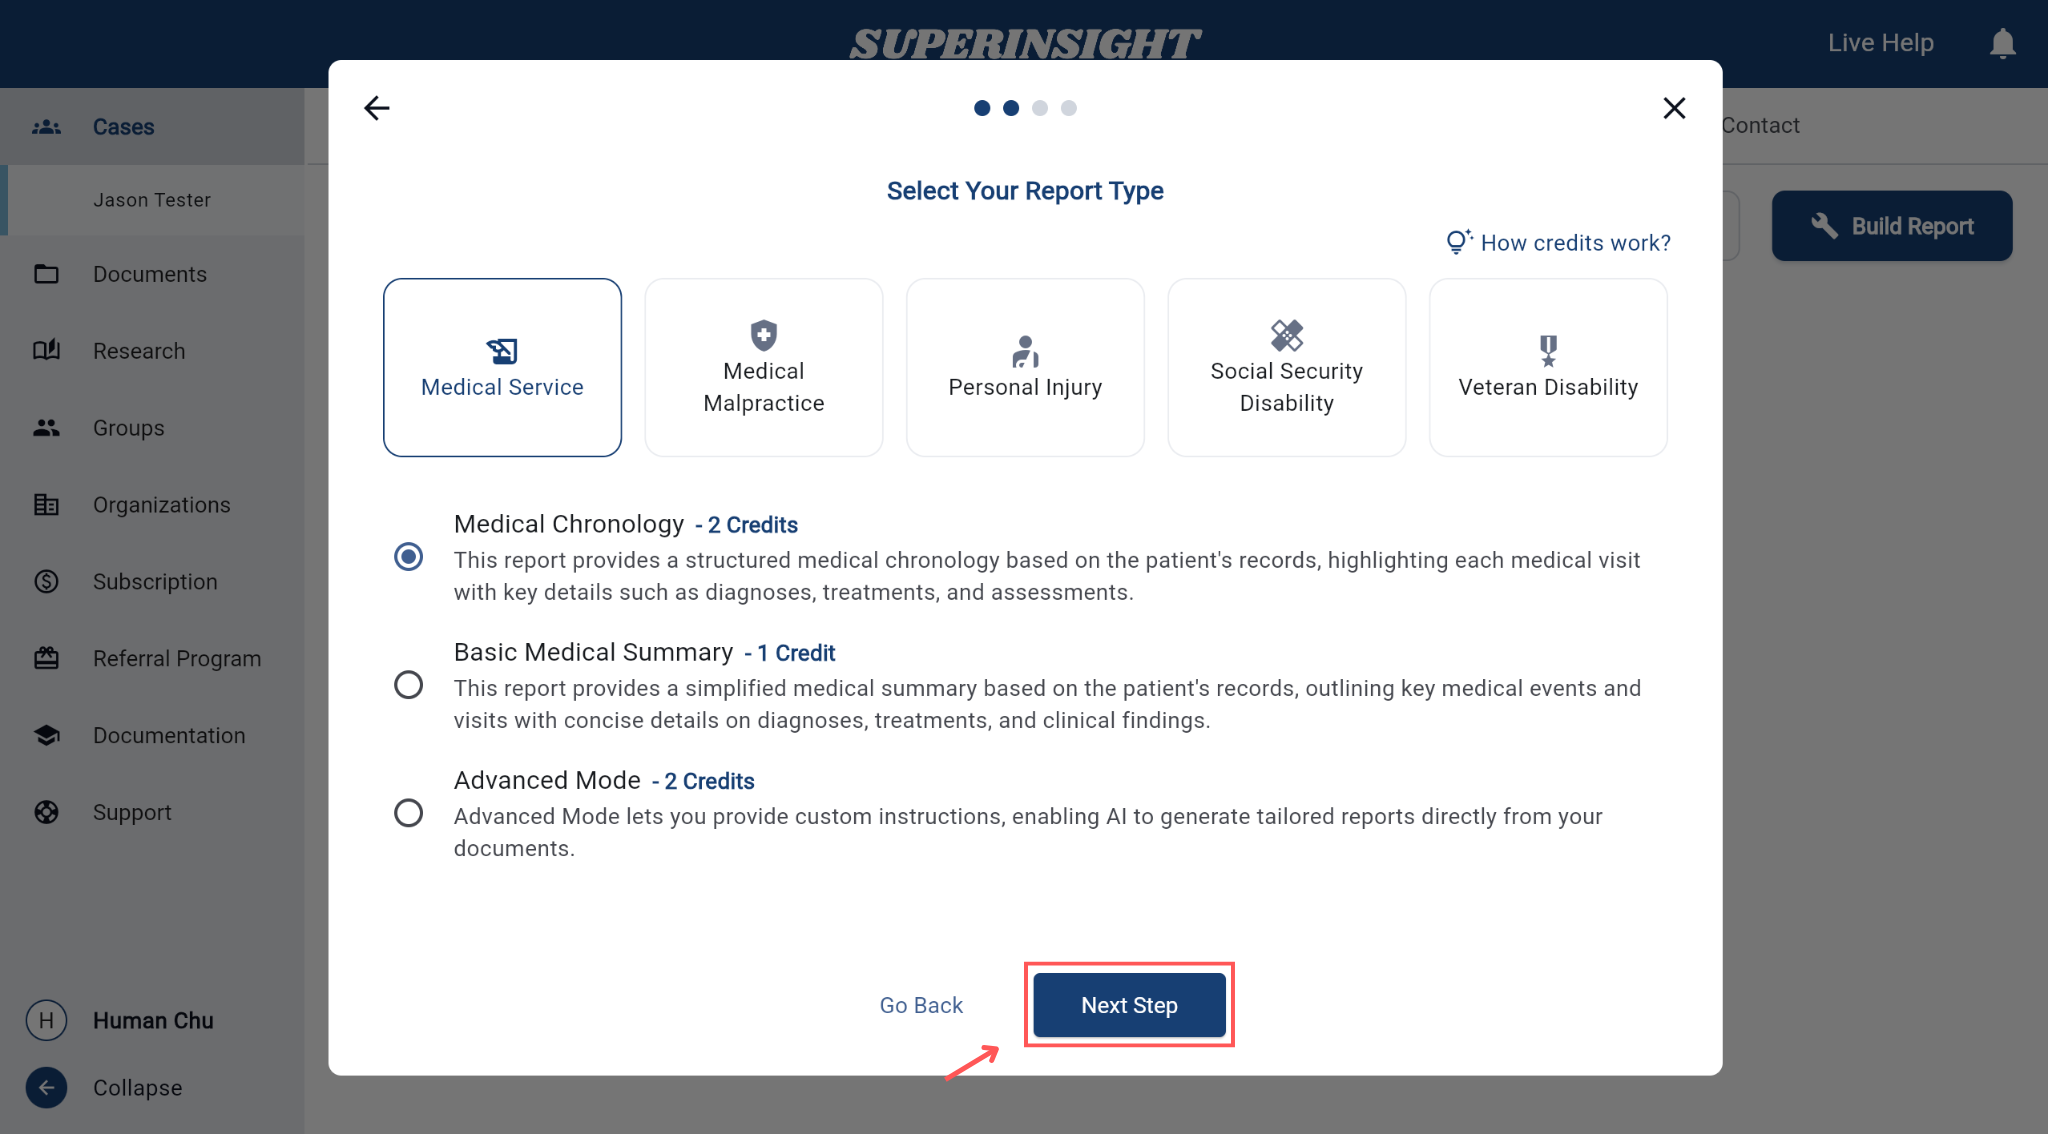This screenshot has height=1134, width=2048.
Task: Open the Organizations section
Action: (152, 505)
